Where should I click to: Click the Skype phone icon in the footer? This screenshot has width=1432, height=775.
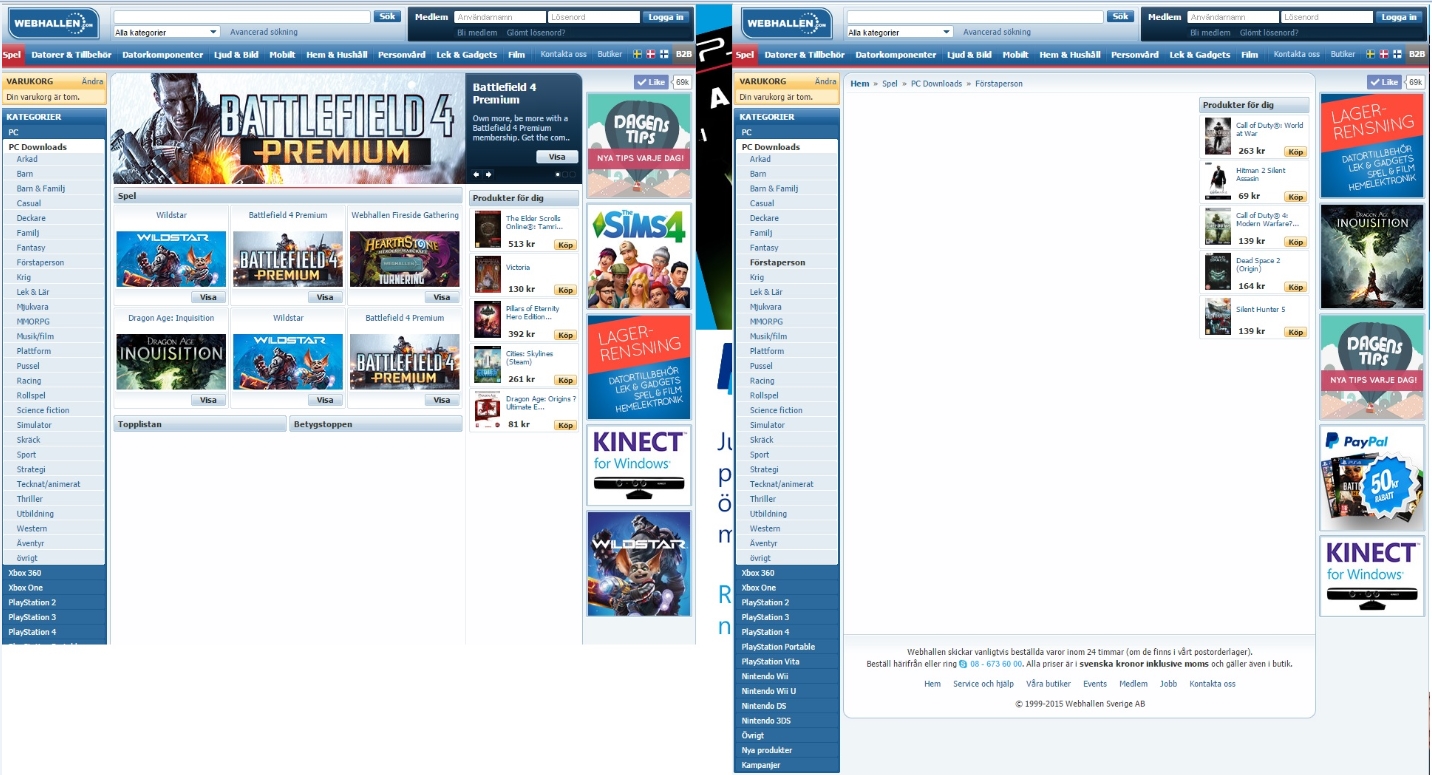click(963, 664)
